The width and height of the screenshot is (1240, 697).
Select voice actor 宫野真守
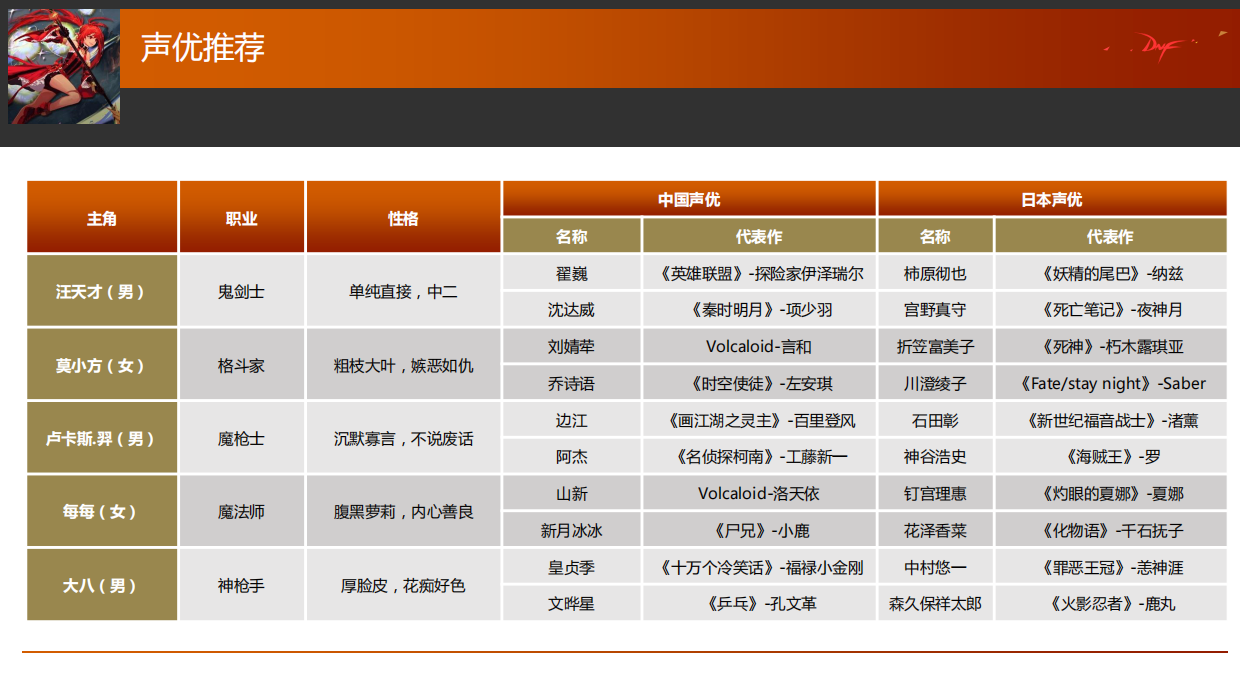click(x=935, y=309)
